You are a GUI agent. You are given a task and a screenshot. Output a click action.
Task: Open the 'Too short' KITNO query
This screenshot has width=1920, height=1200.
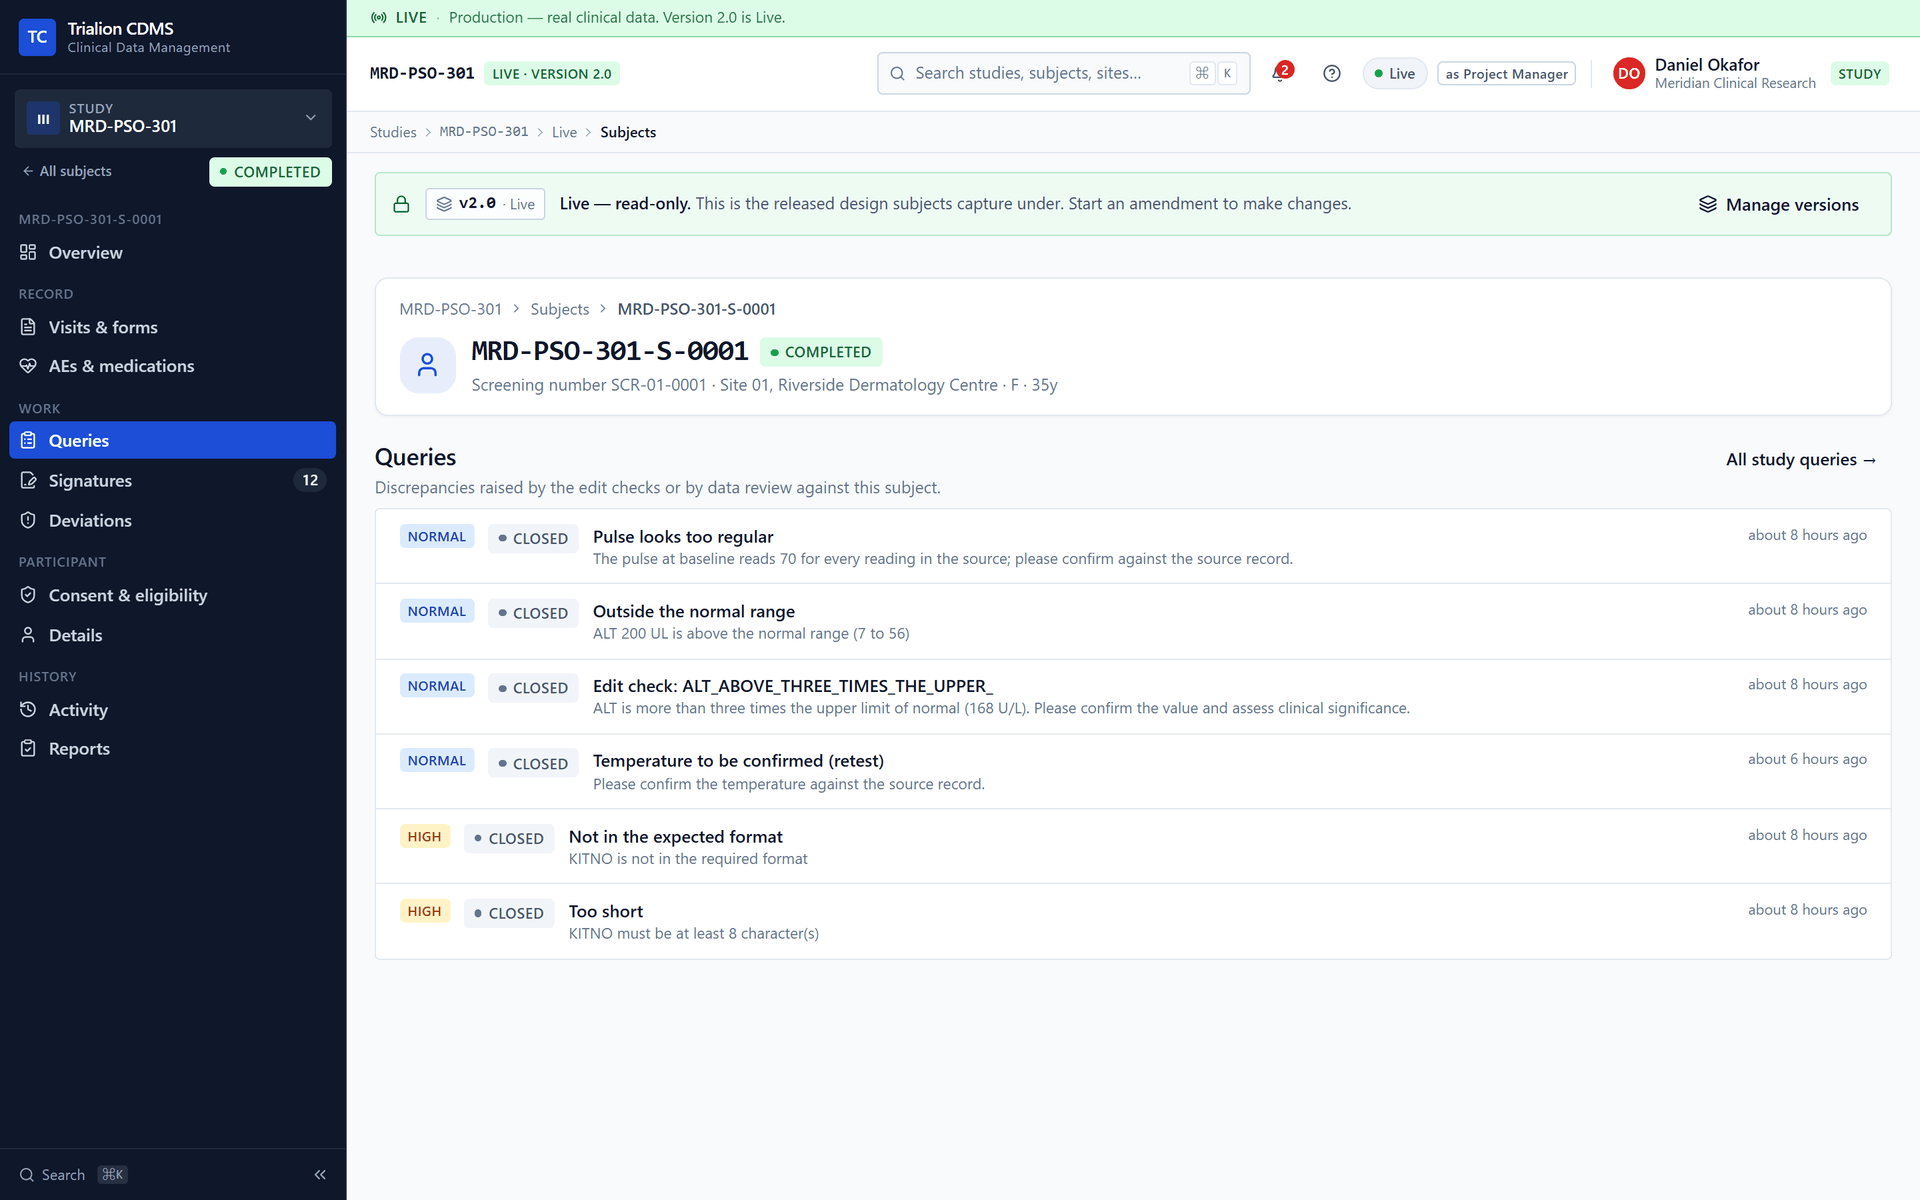point(1132,921)
